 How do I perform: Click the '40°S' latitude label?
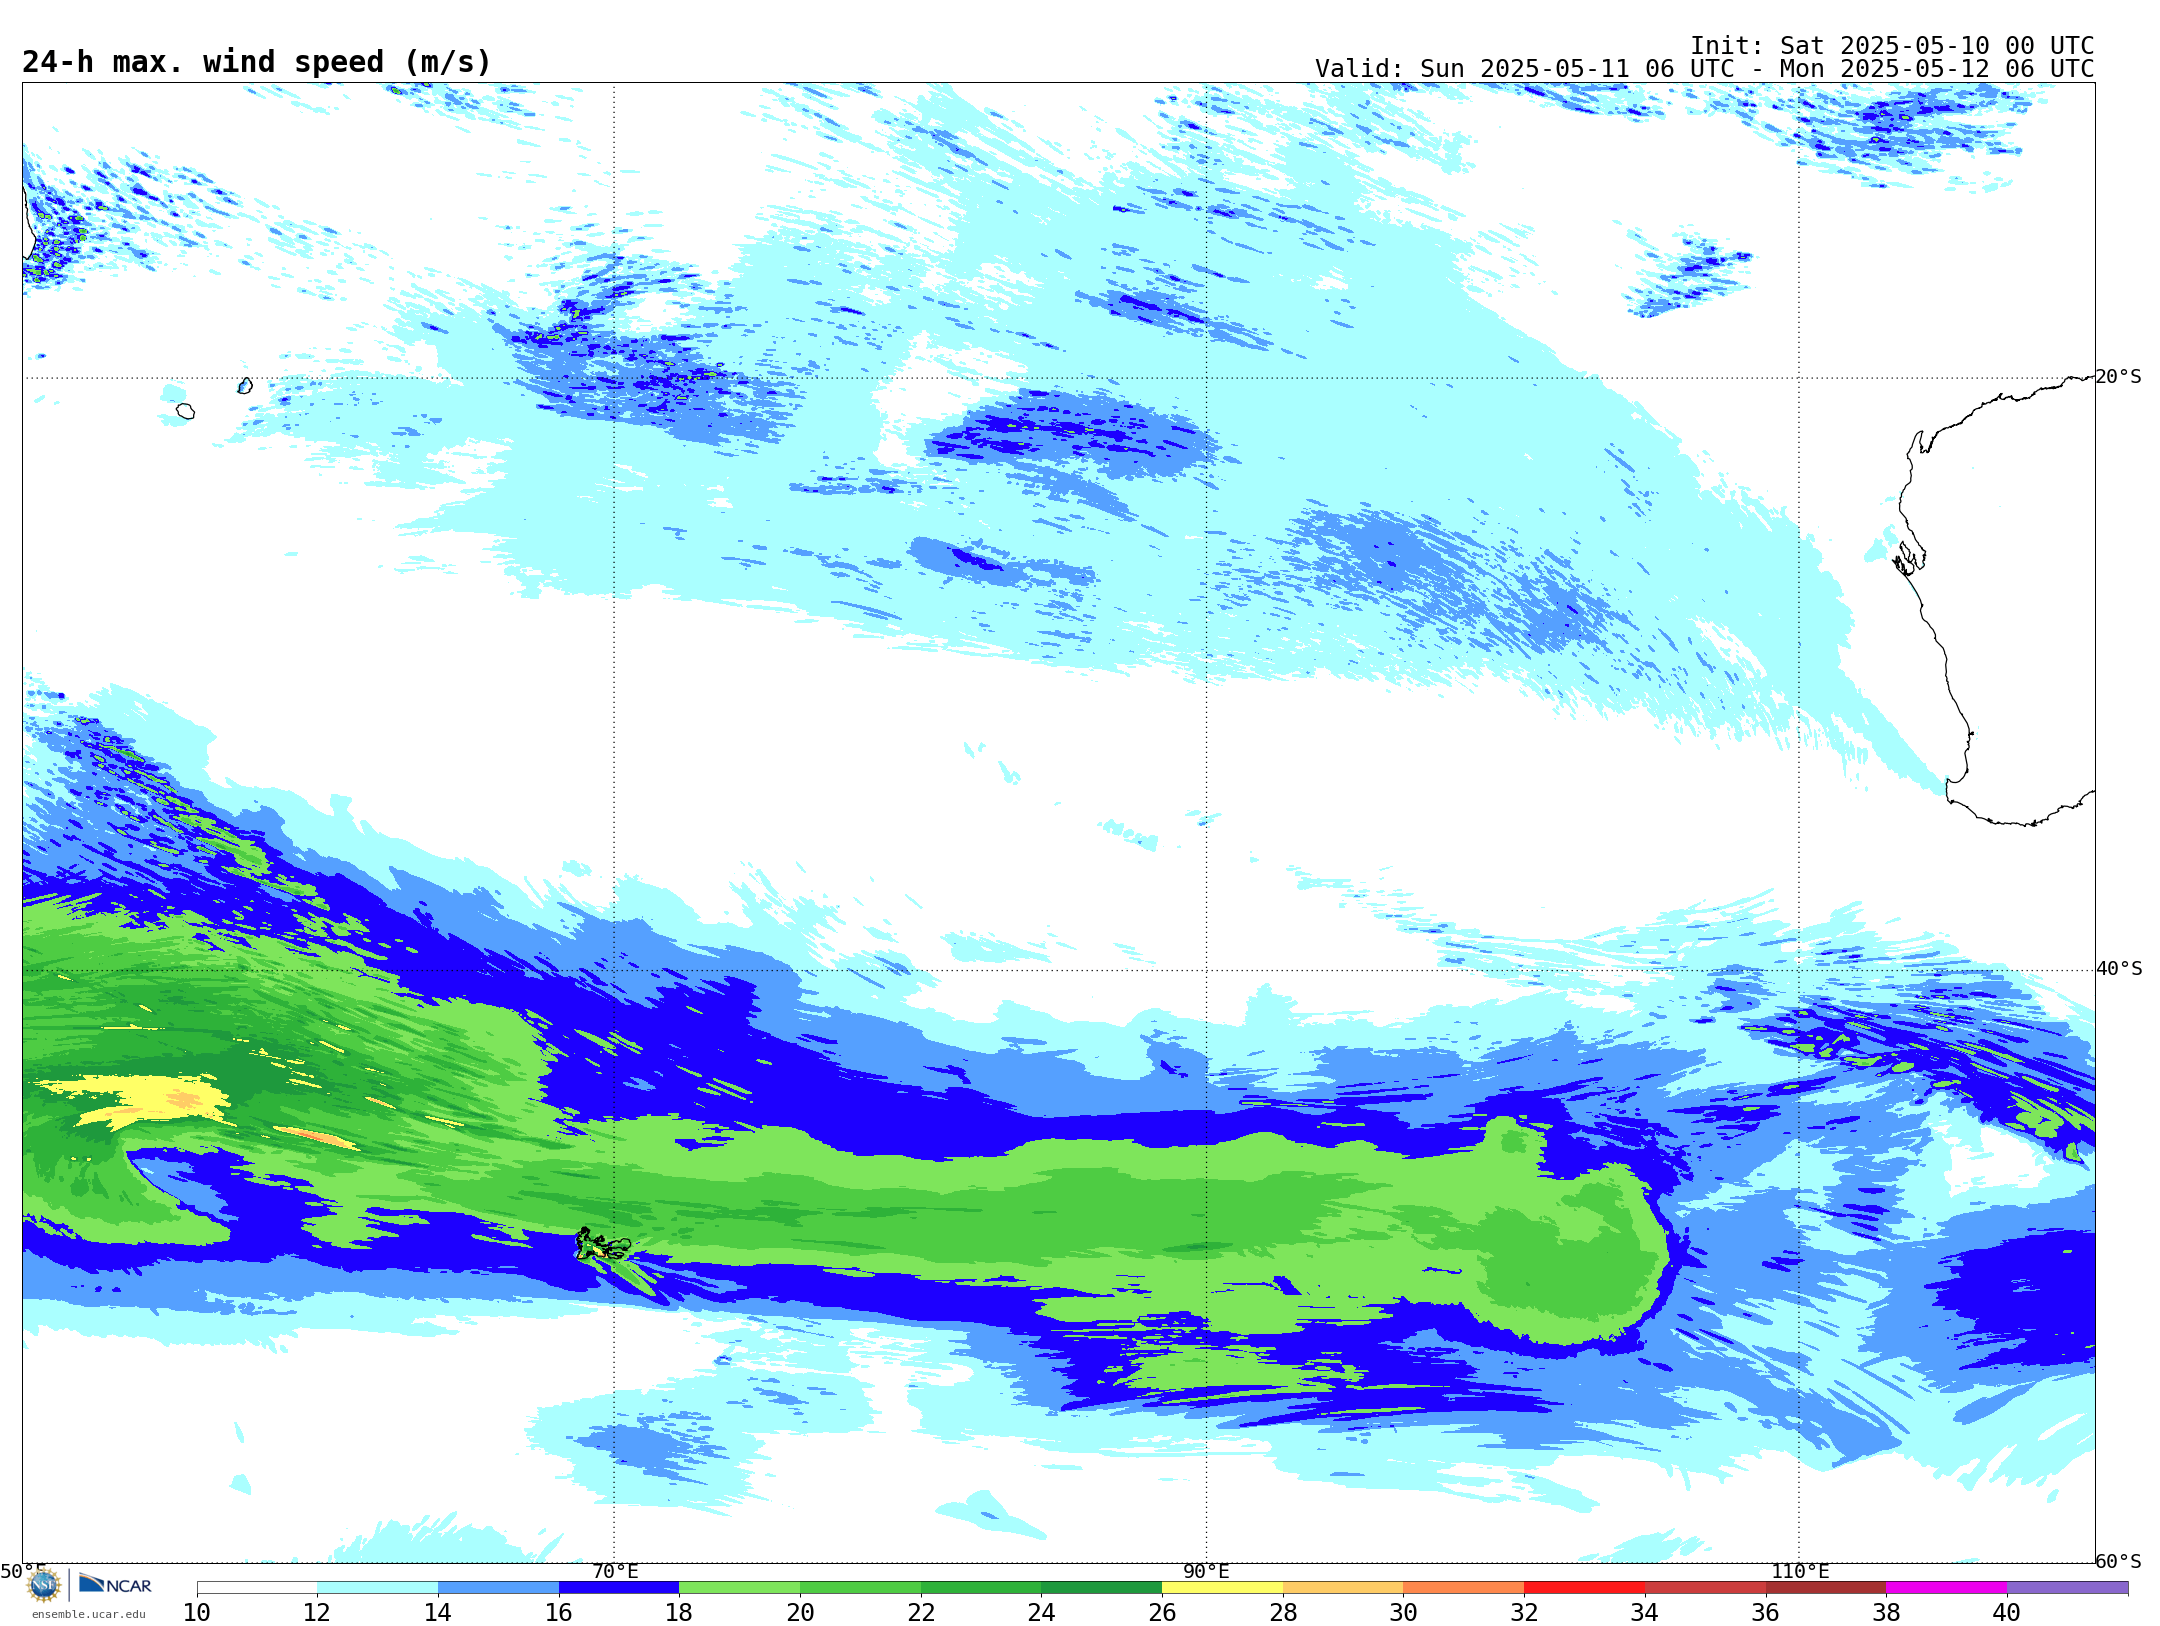(x=2119, y=969)
